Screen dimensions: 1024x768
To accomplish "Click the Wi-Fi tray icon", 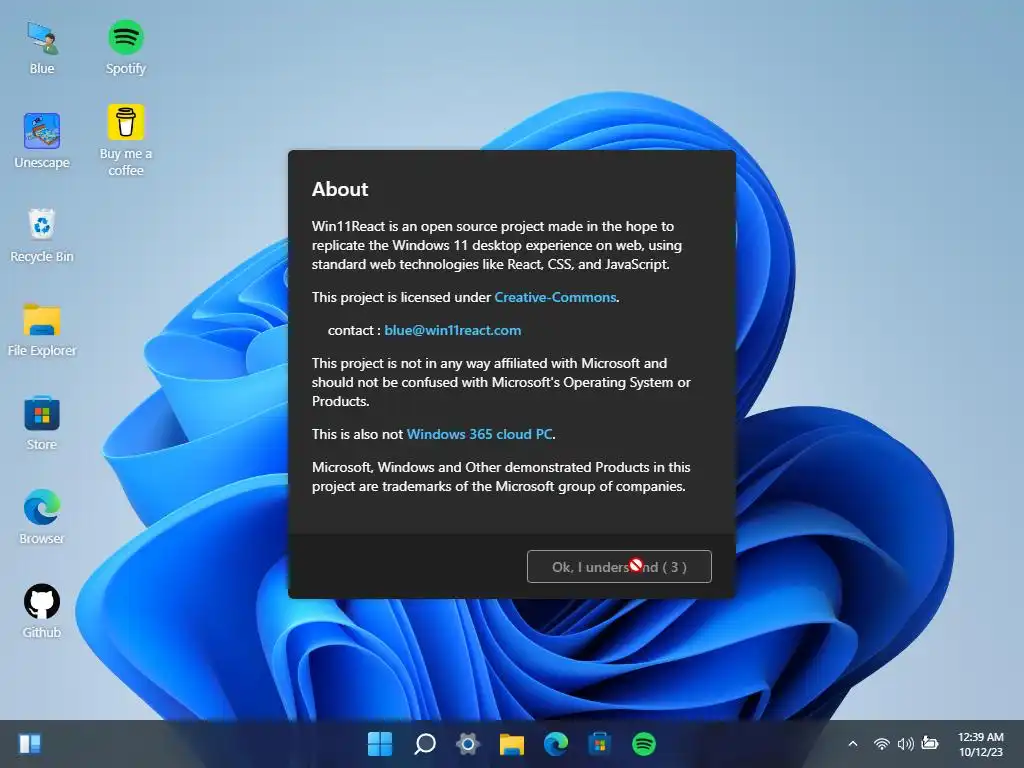I will coord(882,744).
